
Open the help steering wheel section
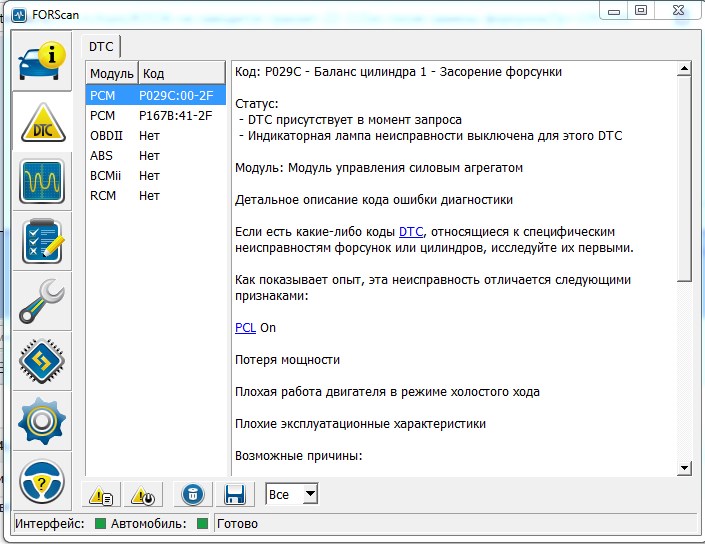[42, 482]
